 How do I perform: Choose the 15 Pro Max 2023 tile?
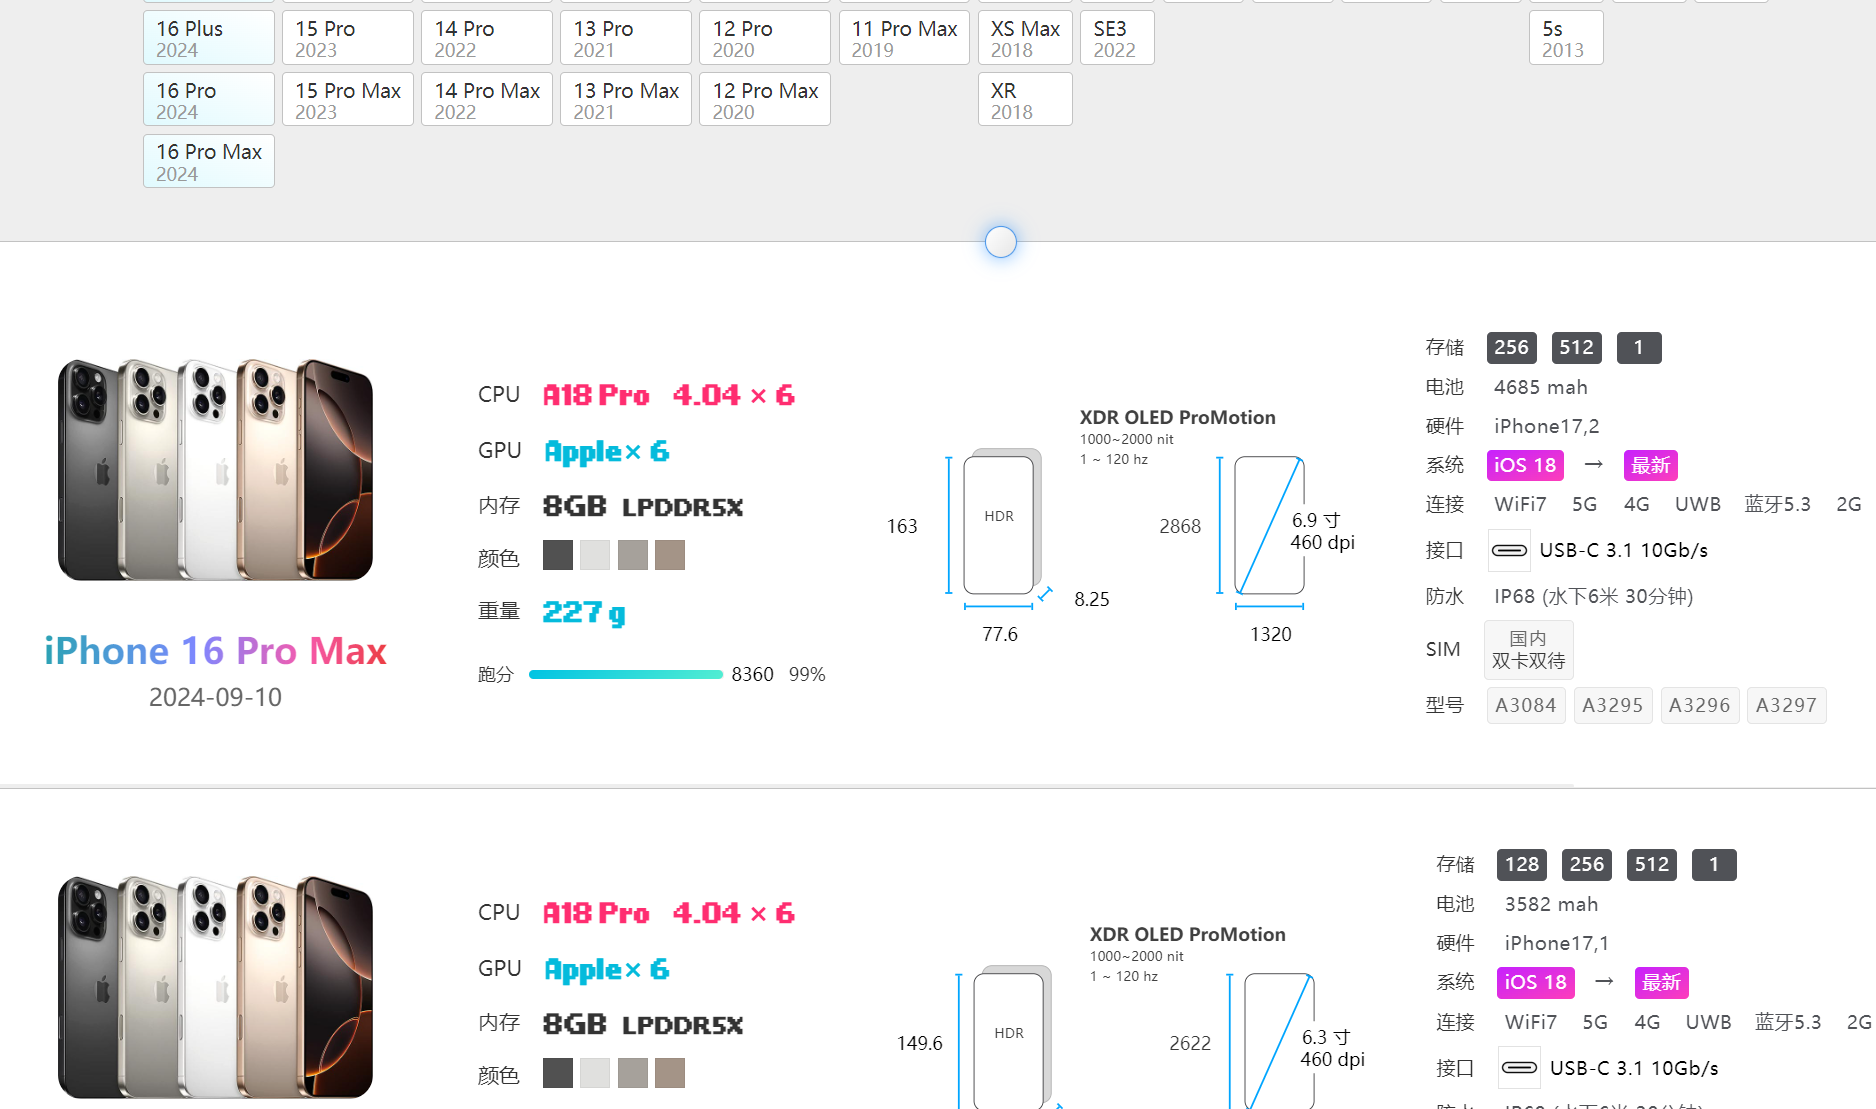coord(347,100)
